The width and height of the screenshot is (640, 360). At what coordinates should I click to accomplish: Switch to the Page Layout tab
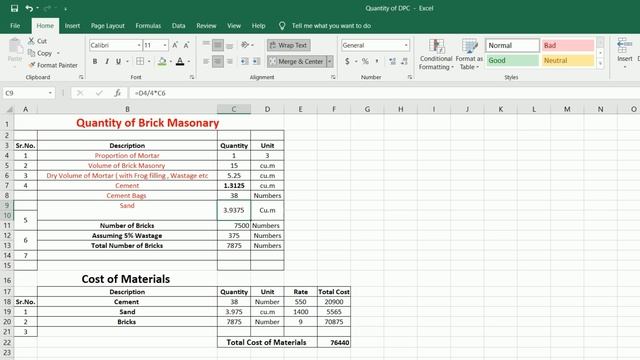tap(108, 26)
